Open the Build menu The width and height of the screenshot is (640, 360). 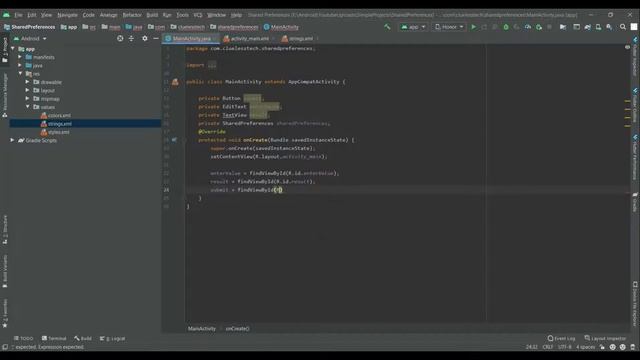click(x=152, y=15)
